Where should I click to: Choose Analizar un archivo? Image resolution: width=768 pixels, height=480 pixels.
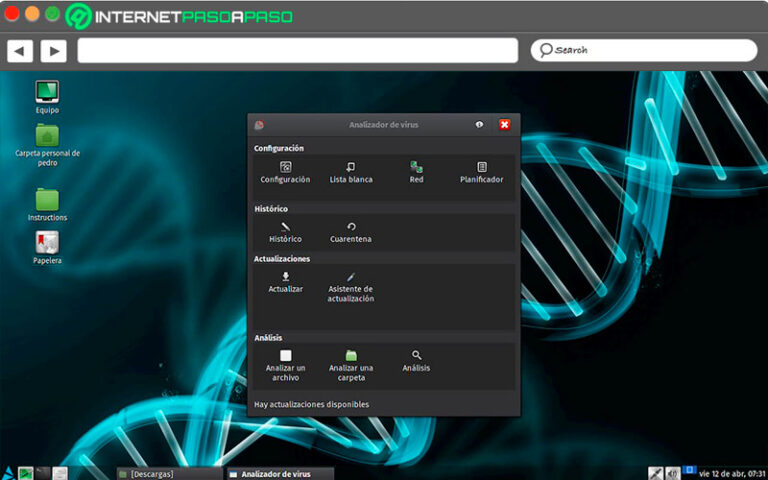pos(286,366)
